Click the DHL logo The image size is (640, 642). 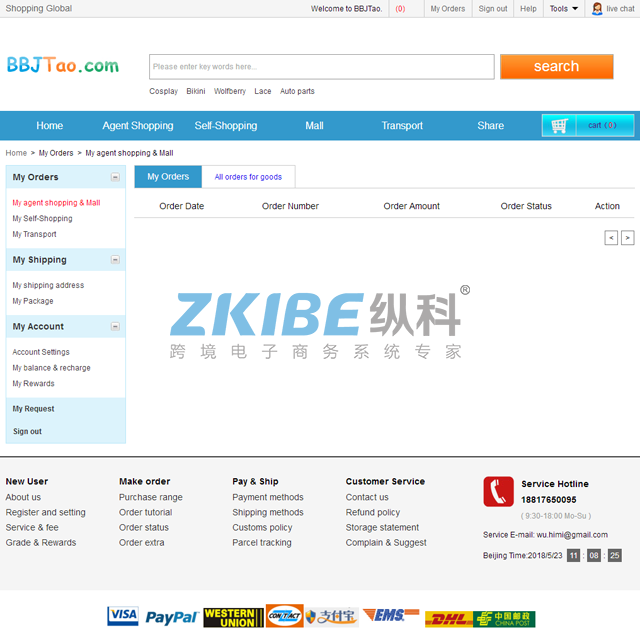click(449, 619)
